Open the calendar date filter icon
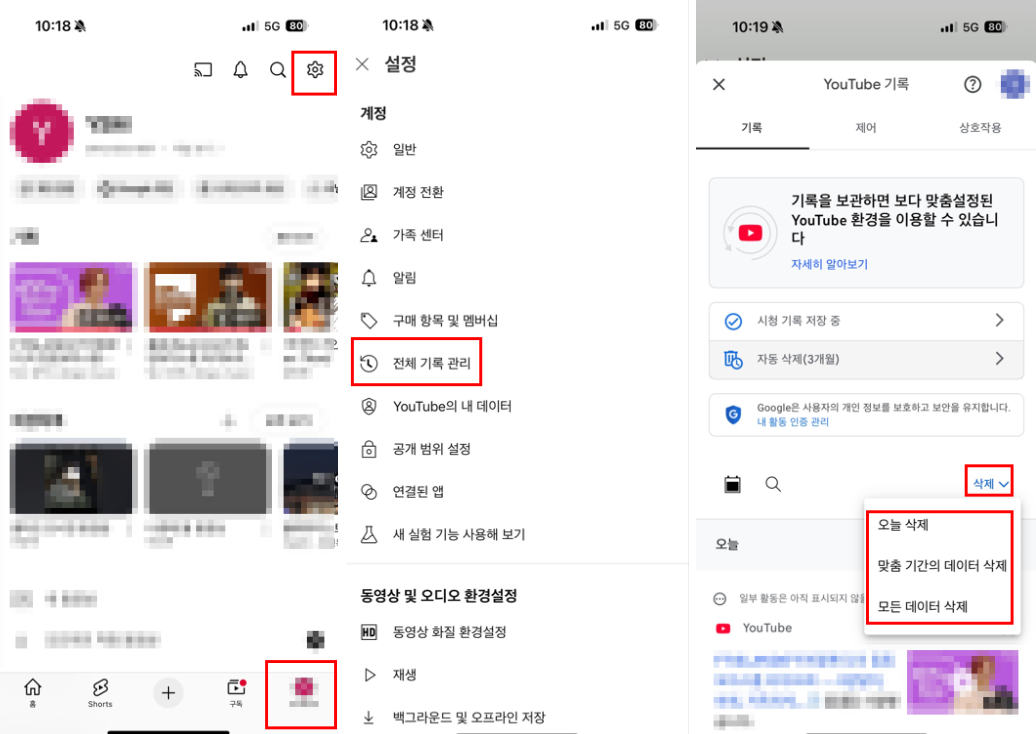The width and height of the screenshot is (1036, 734). point(733,484)
